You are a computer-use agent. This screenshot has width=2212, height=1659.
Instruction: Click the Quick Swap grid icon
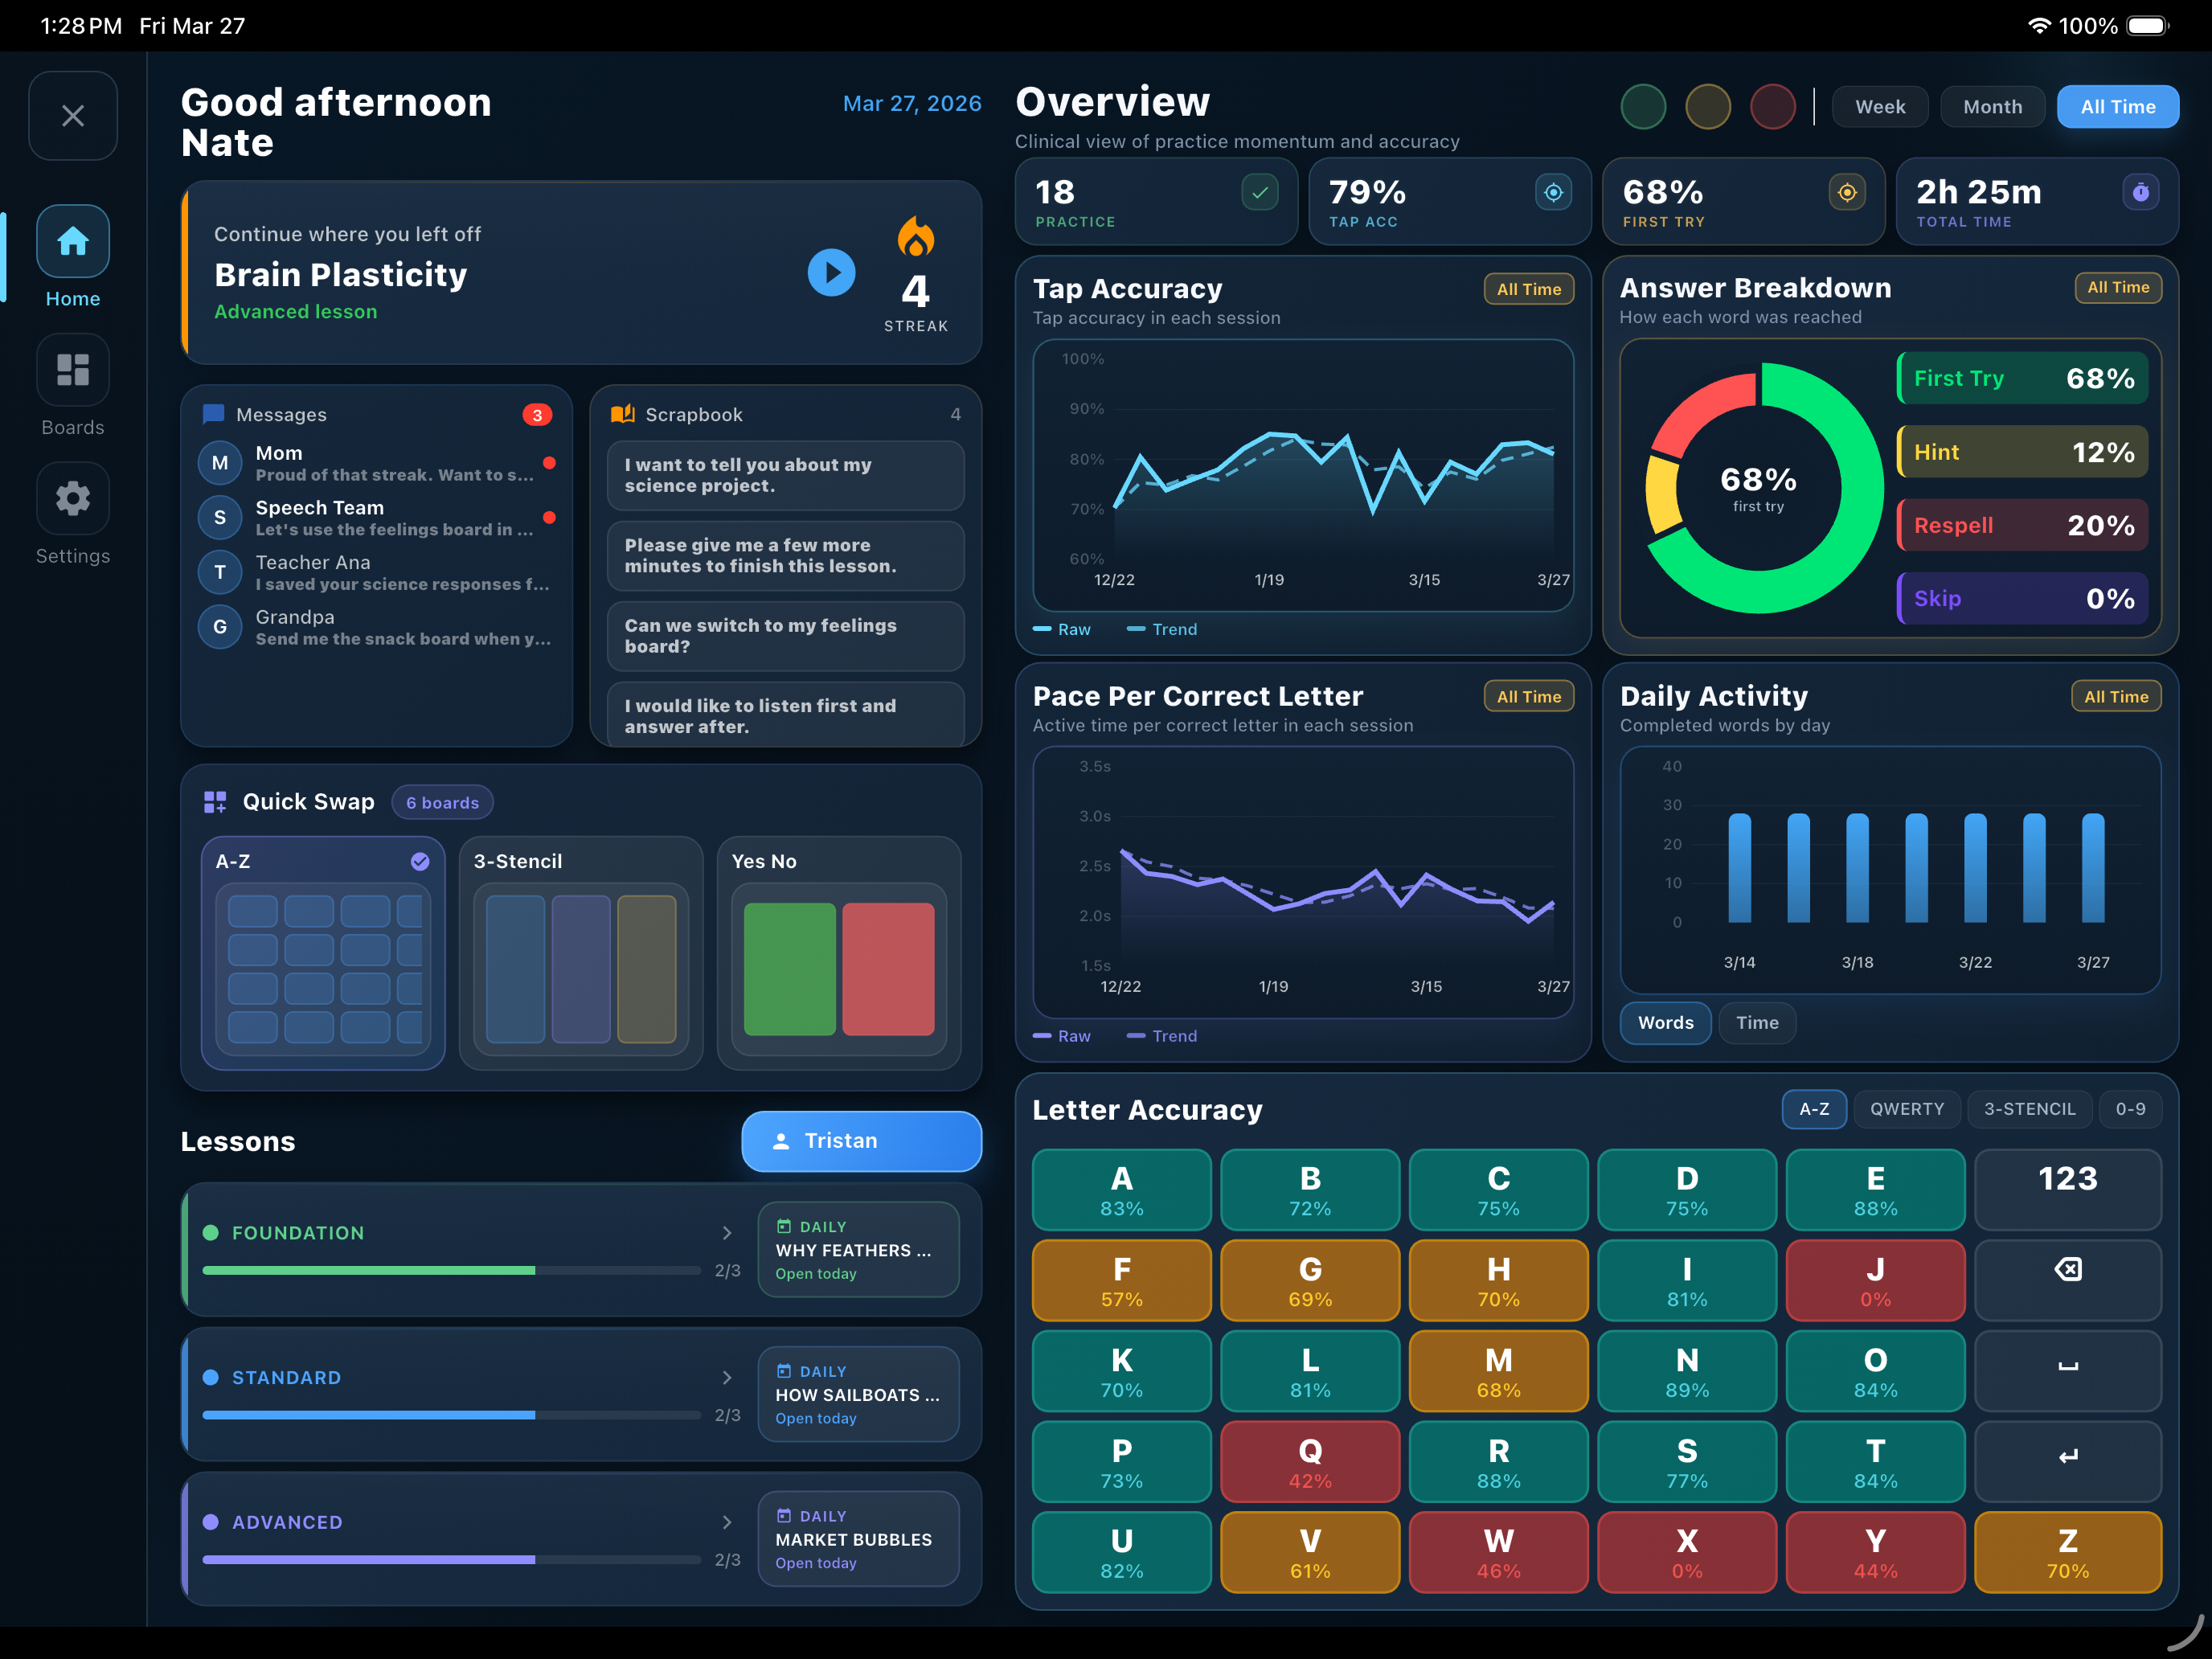215,802
